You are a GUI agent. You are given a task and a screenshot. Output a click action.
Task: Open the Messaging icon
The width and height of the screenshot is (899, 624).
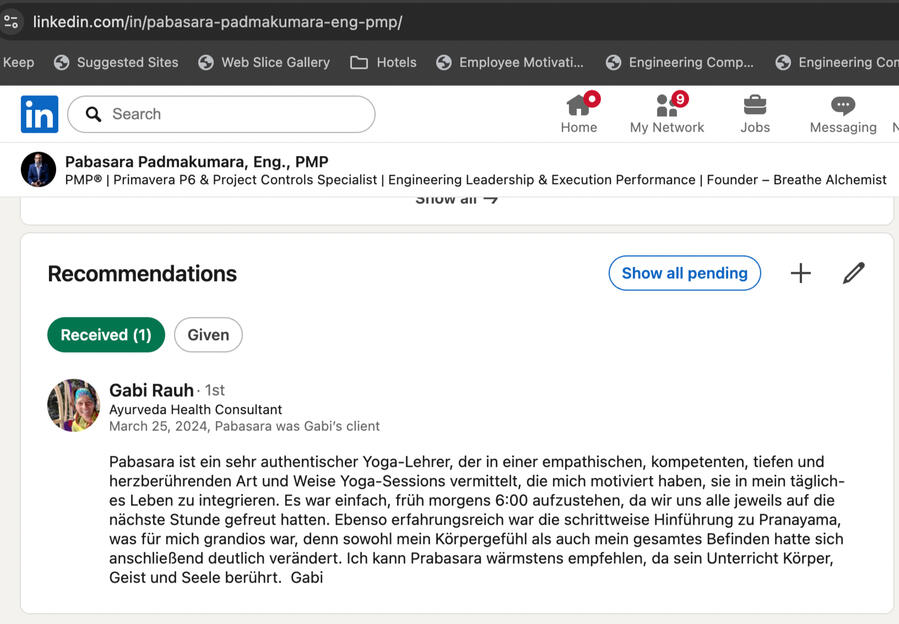coord(843,106)
